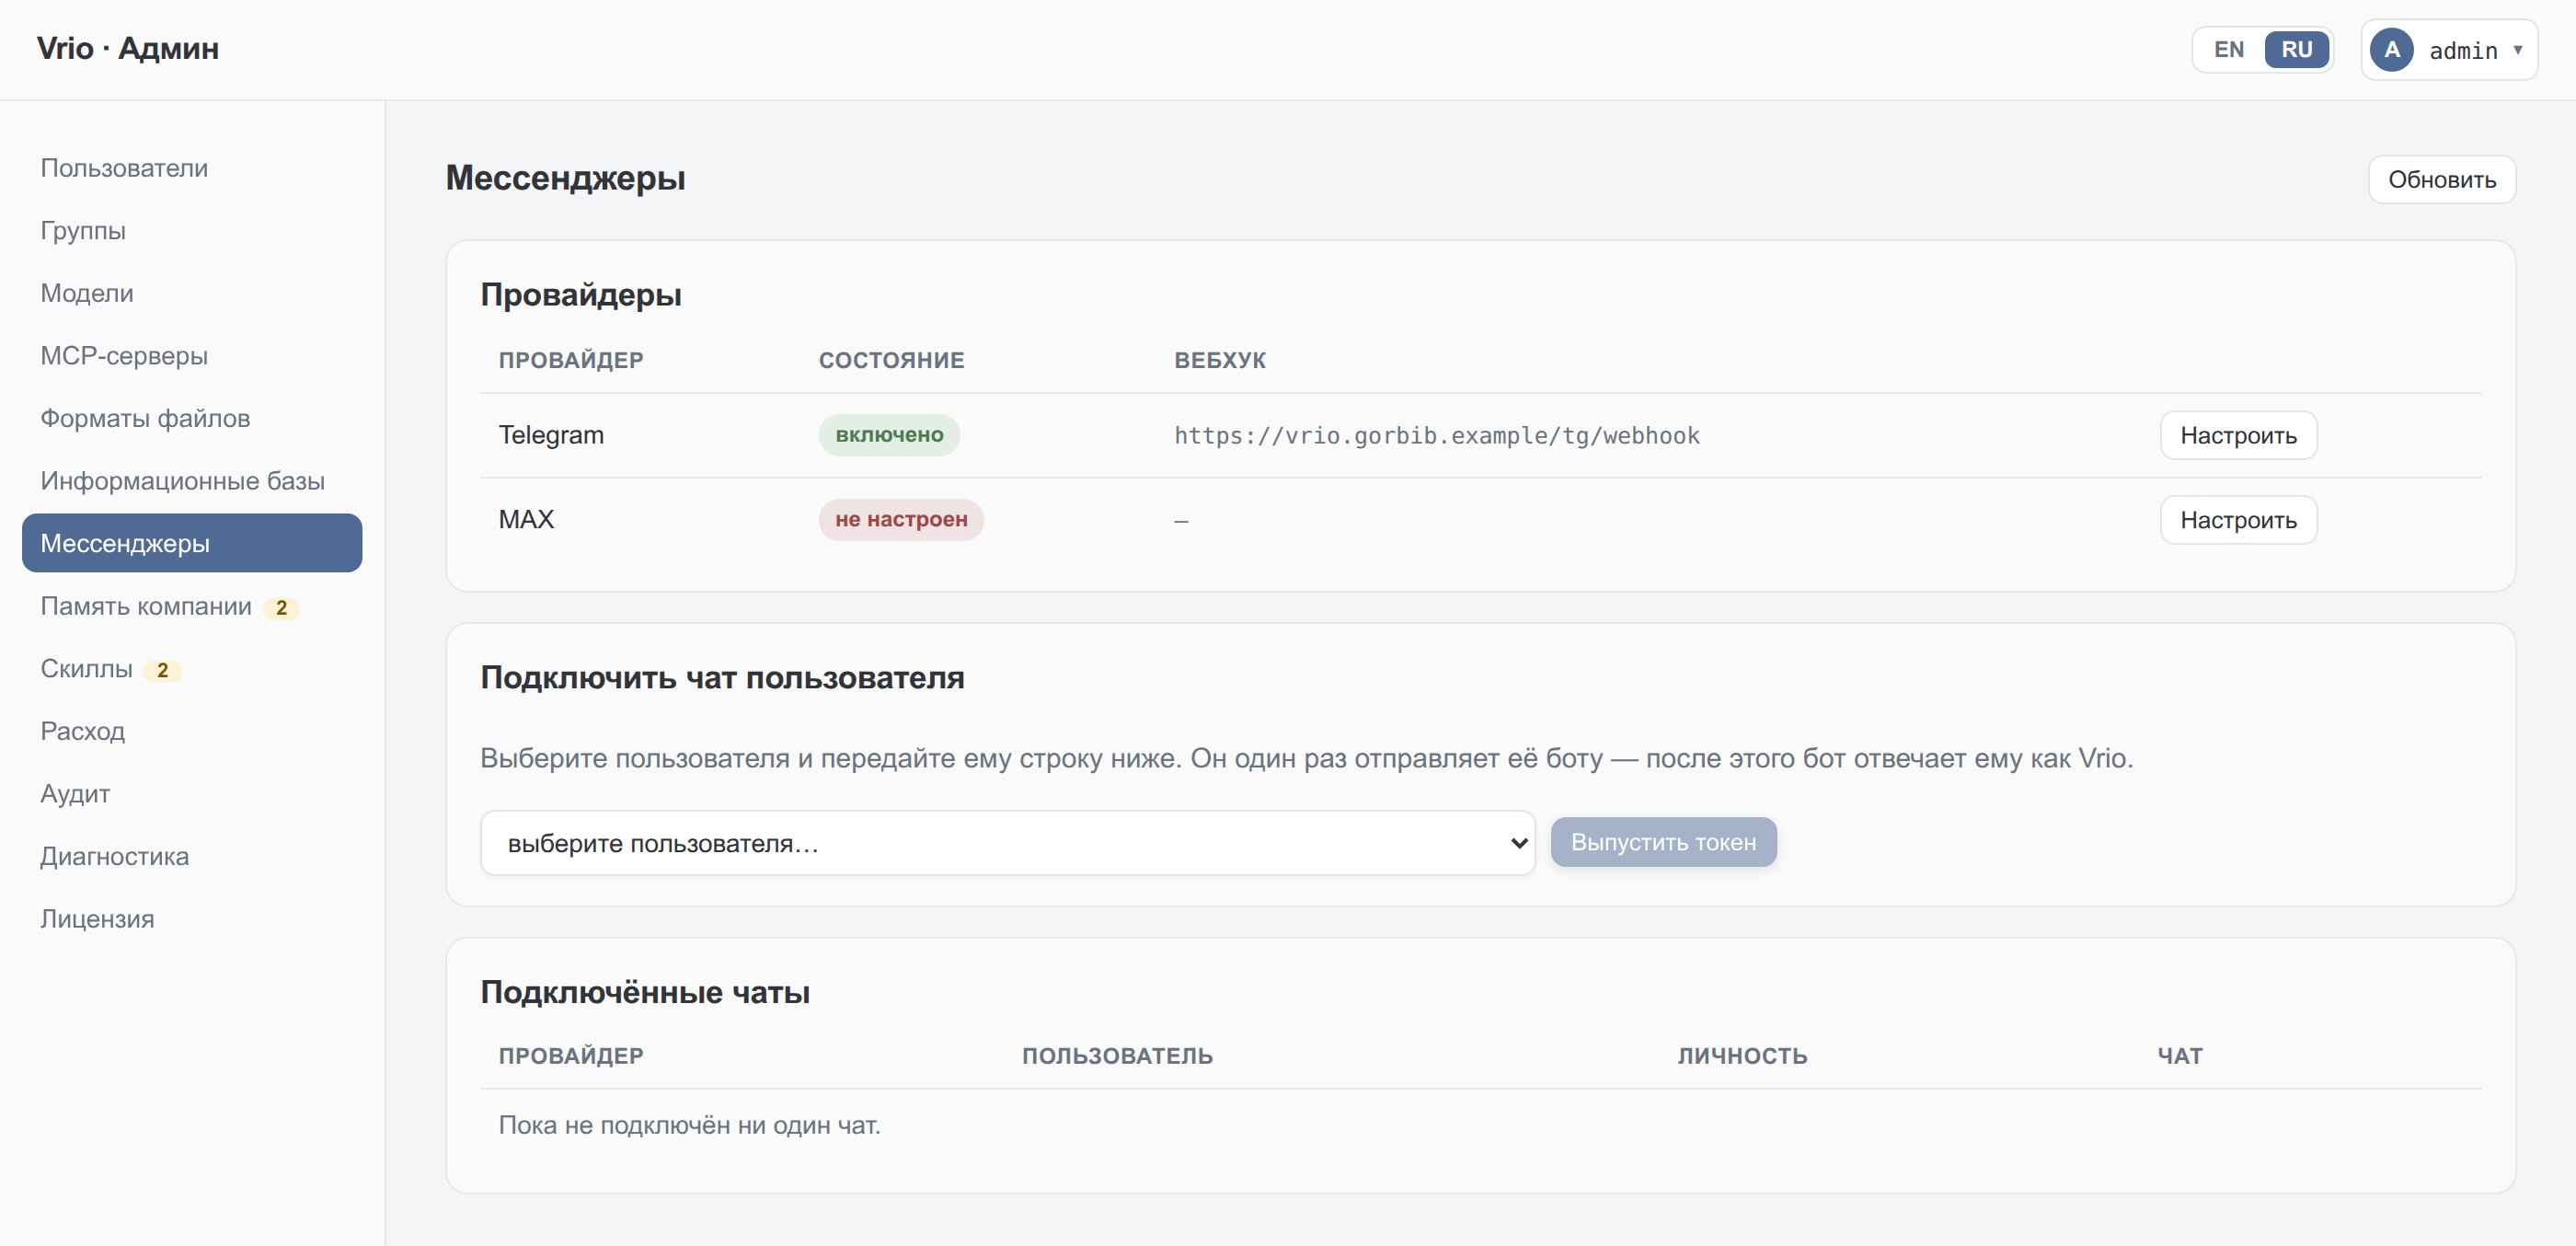2576x1246 pixels.
Task: Open the Пользователи section
Action: [192, 168]
